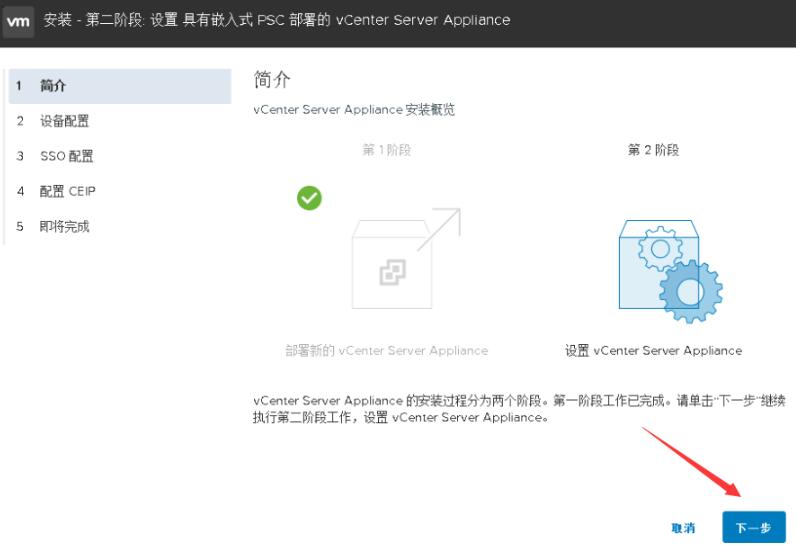Click the stage 2 gears setup icon
The height and width of the screenshot is (558, 796).
[671, 271]
